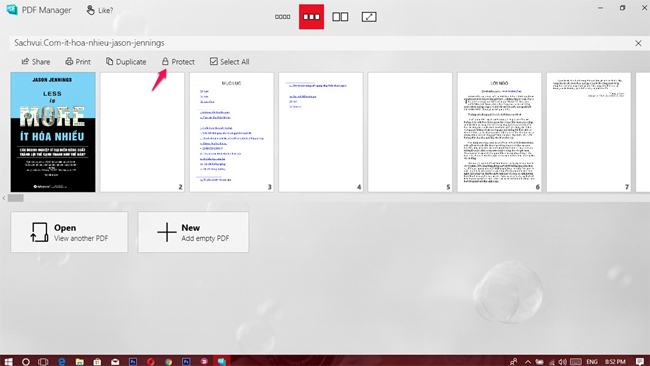Open People icon in system tray

point(514,361)
